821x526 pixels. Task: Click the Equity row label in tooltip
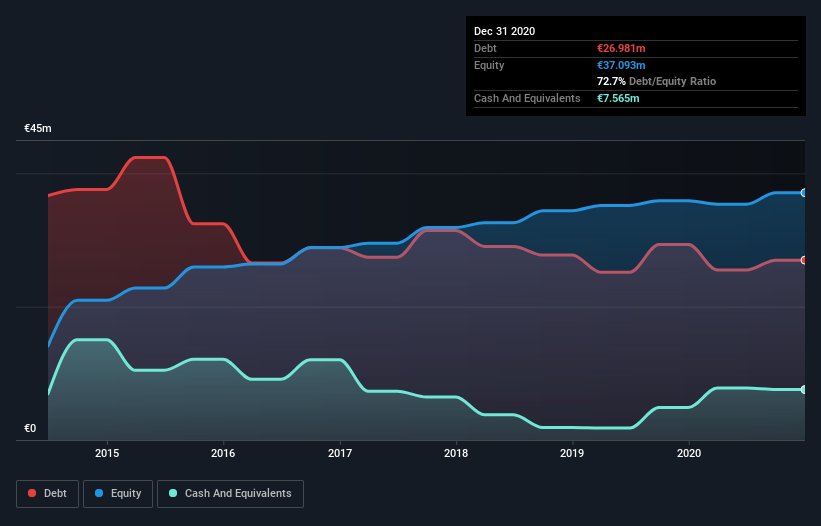[x=489, y=65]
